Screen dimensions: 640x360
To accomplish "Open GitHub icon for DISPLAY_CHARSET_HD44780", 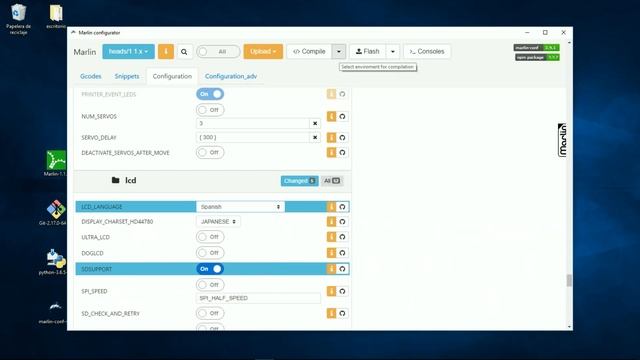I will (342, 222).
